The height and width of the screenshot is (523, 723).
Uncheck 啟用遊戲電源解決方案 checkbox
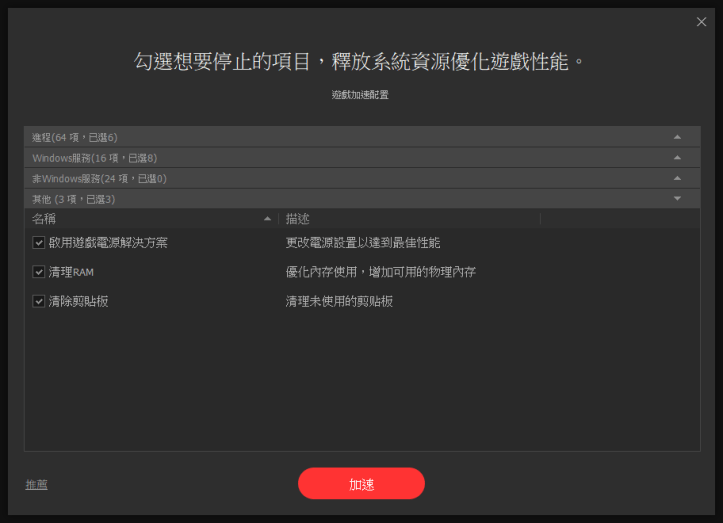(39, 243)
